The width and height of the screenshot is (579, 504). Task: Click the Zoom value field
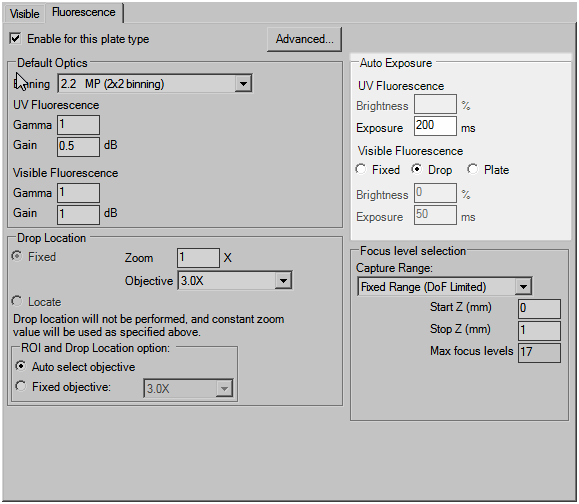[x=198, y=258]
